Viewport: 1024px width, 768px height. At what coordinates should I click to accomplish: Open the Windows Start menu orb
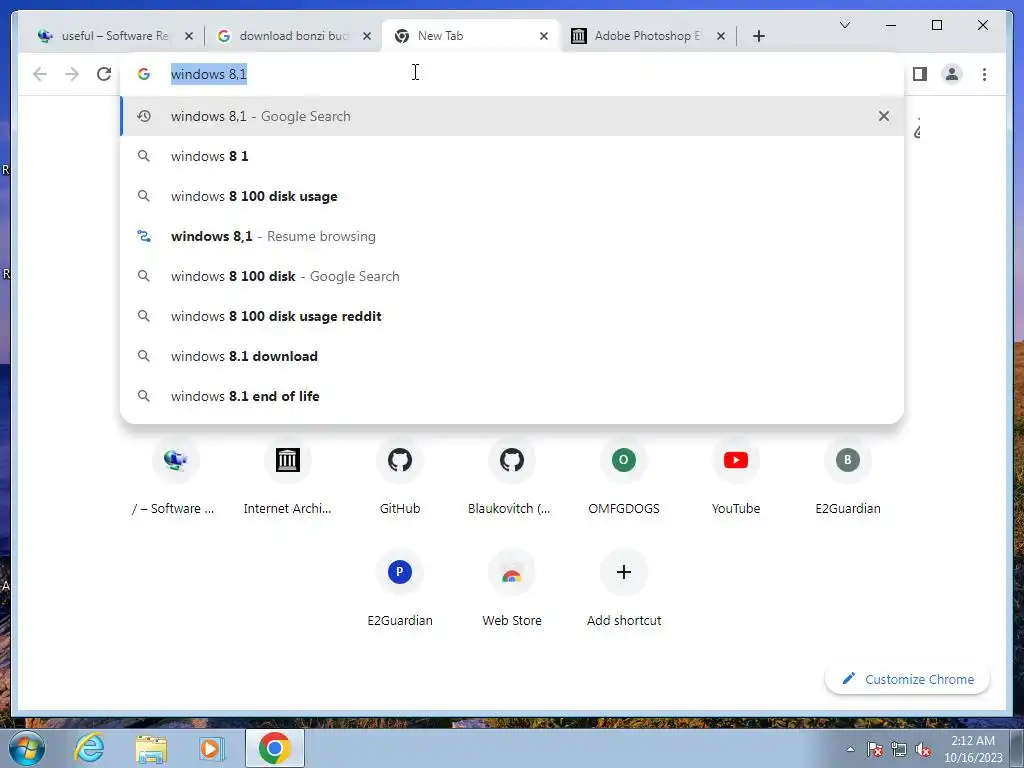pyautogui.click(x=26, y=748)
